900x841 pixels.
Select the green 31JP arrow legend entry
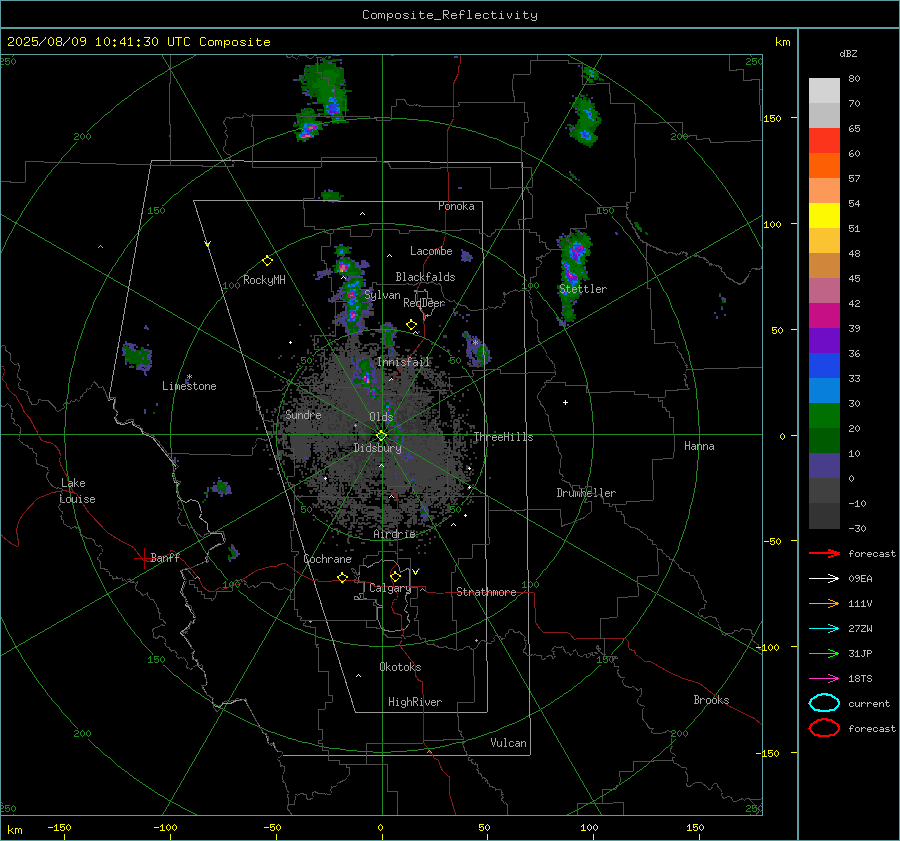pos(824,653)
